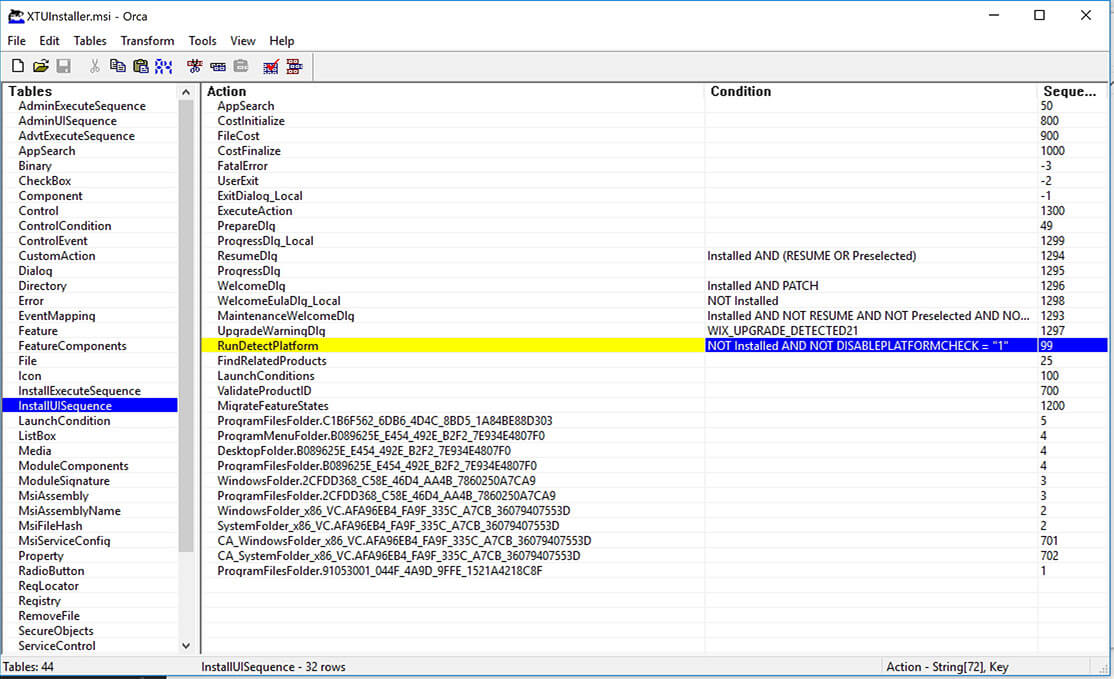
Task: Open the Tools menu
Action: (202, 40)
